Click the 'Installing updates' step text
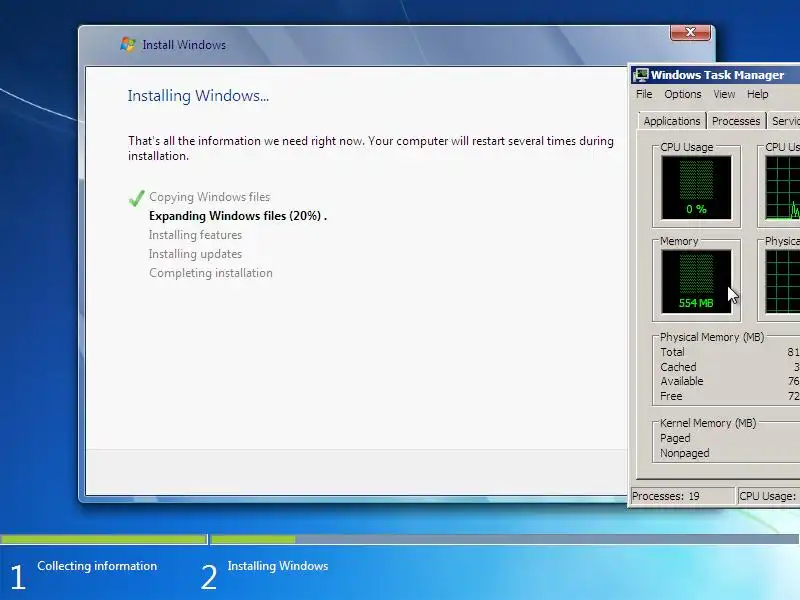The width and height of the screenshot is (800, 600). point(195,254)
